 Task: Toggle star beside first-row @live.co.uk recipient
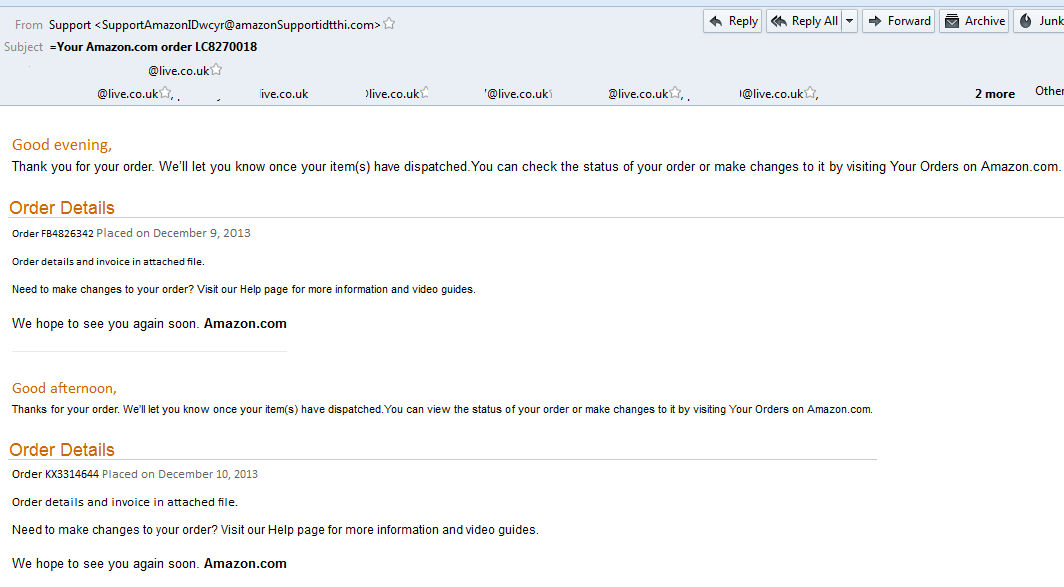coord(216,70)
